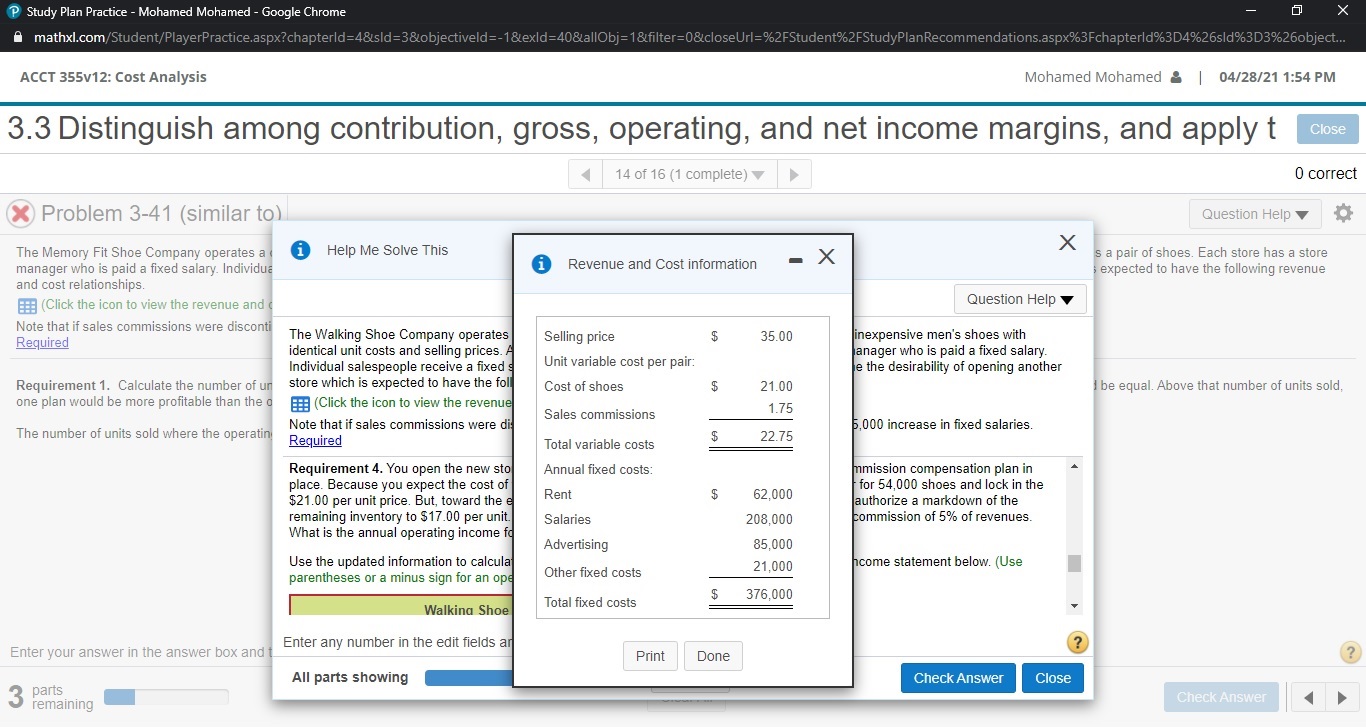This screenshot has height=728, width=1366.
Task: Click the Selling price value 35.00
Action: (x=776, y=337)
